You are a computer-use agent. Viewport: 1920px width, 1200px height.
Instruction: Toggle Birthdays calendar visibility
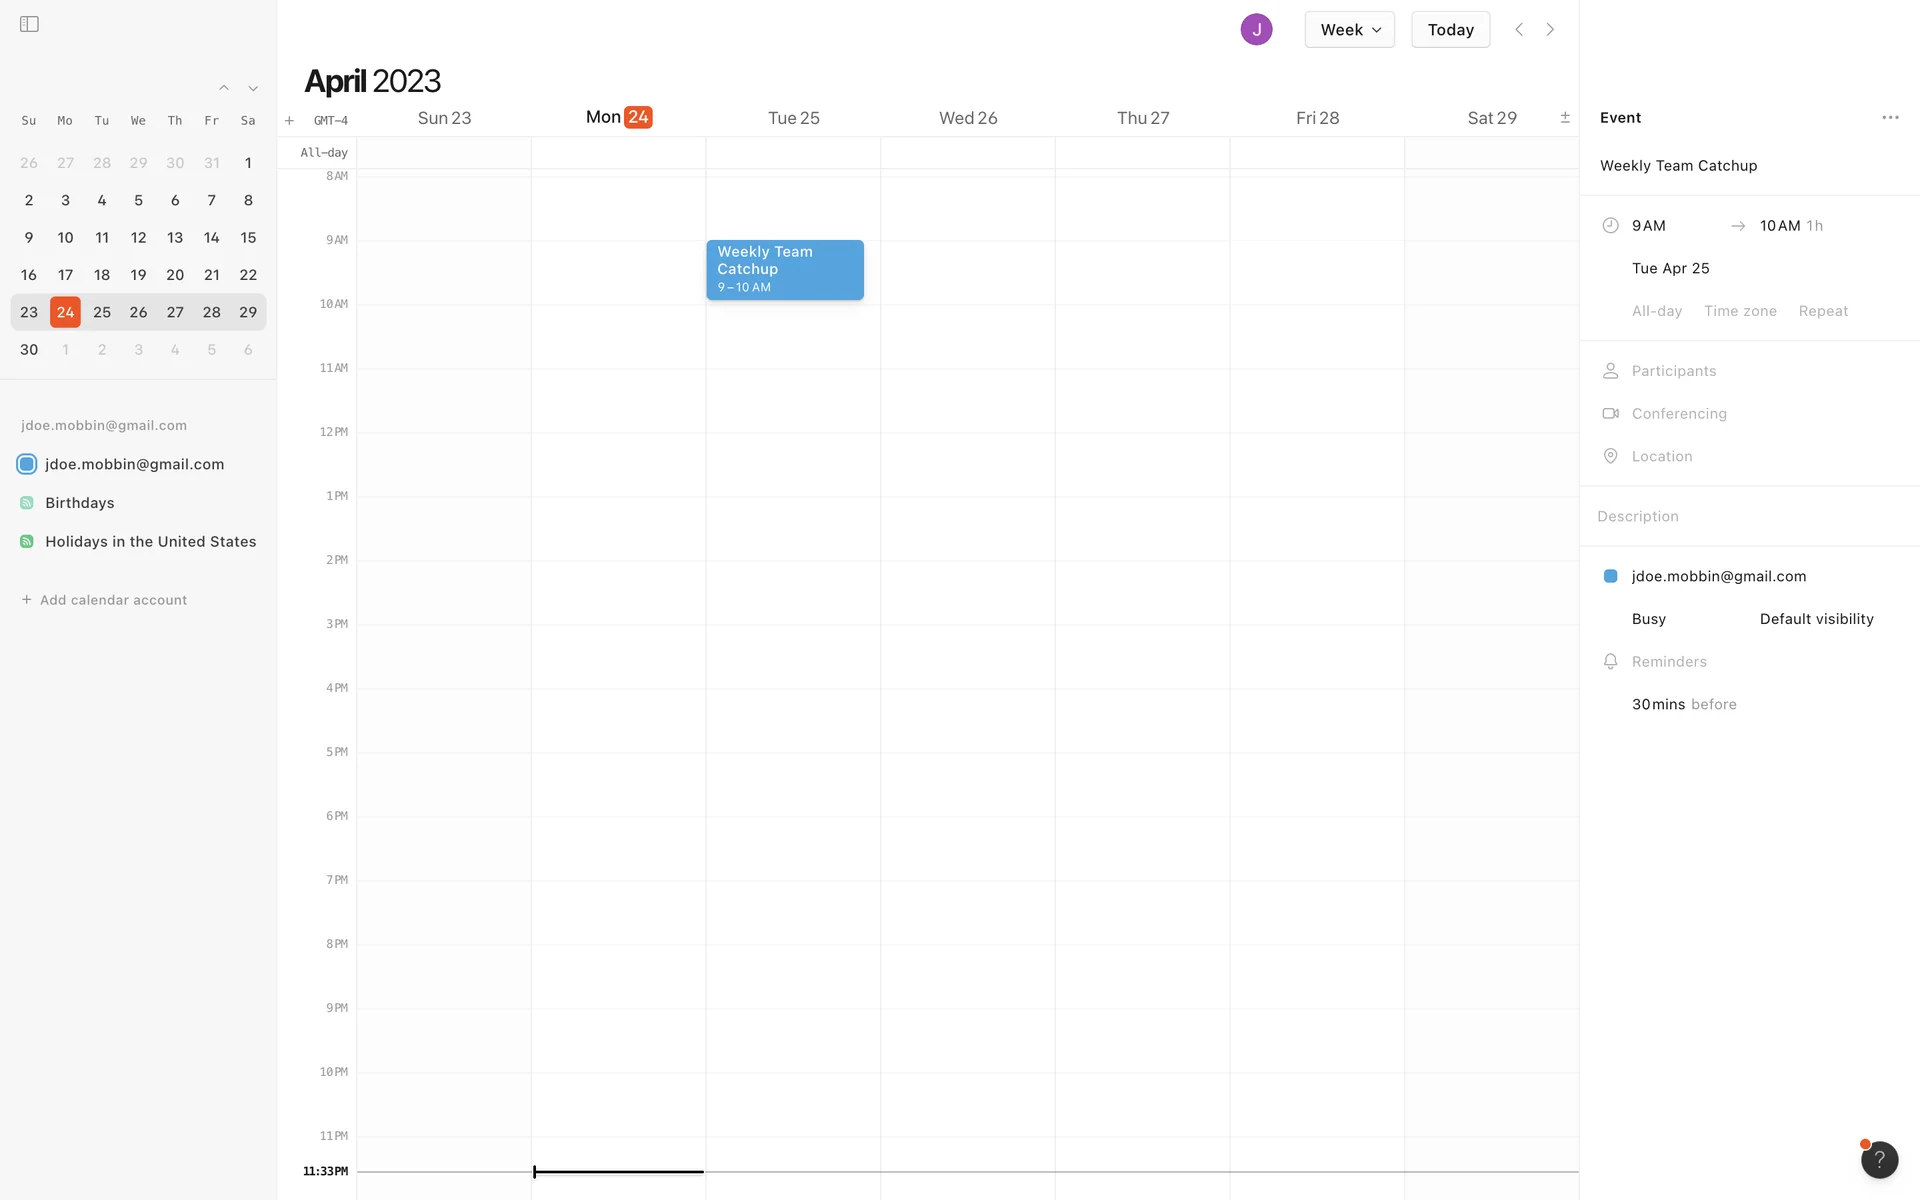pos(27,503)
